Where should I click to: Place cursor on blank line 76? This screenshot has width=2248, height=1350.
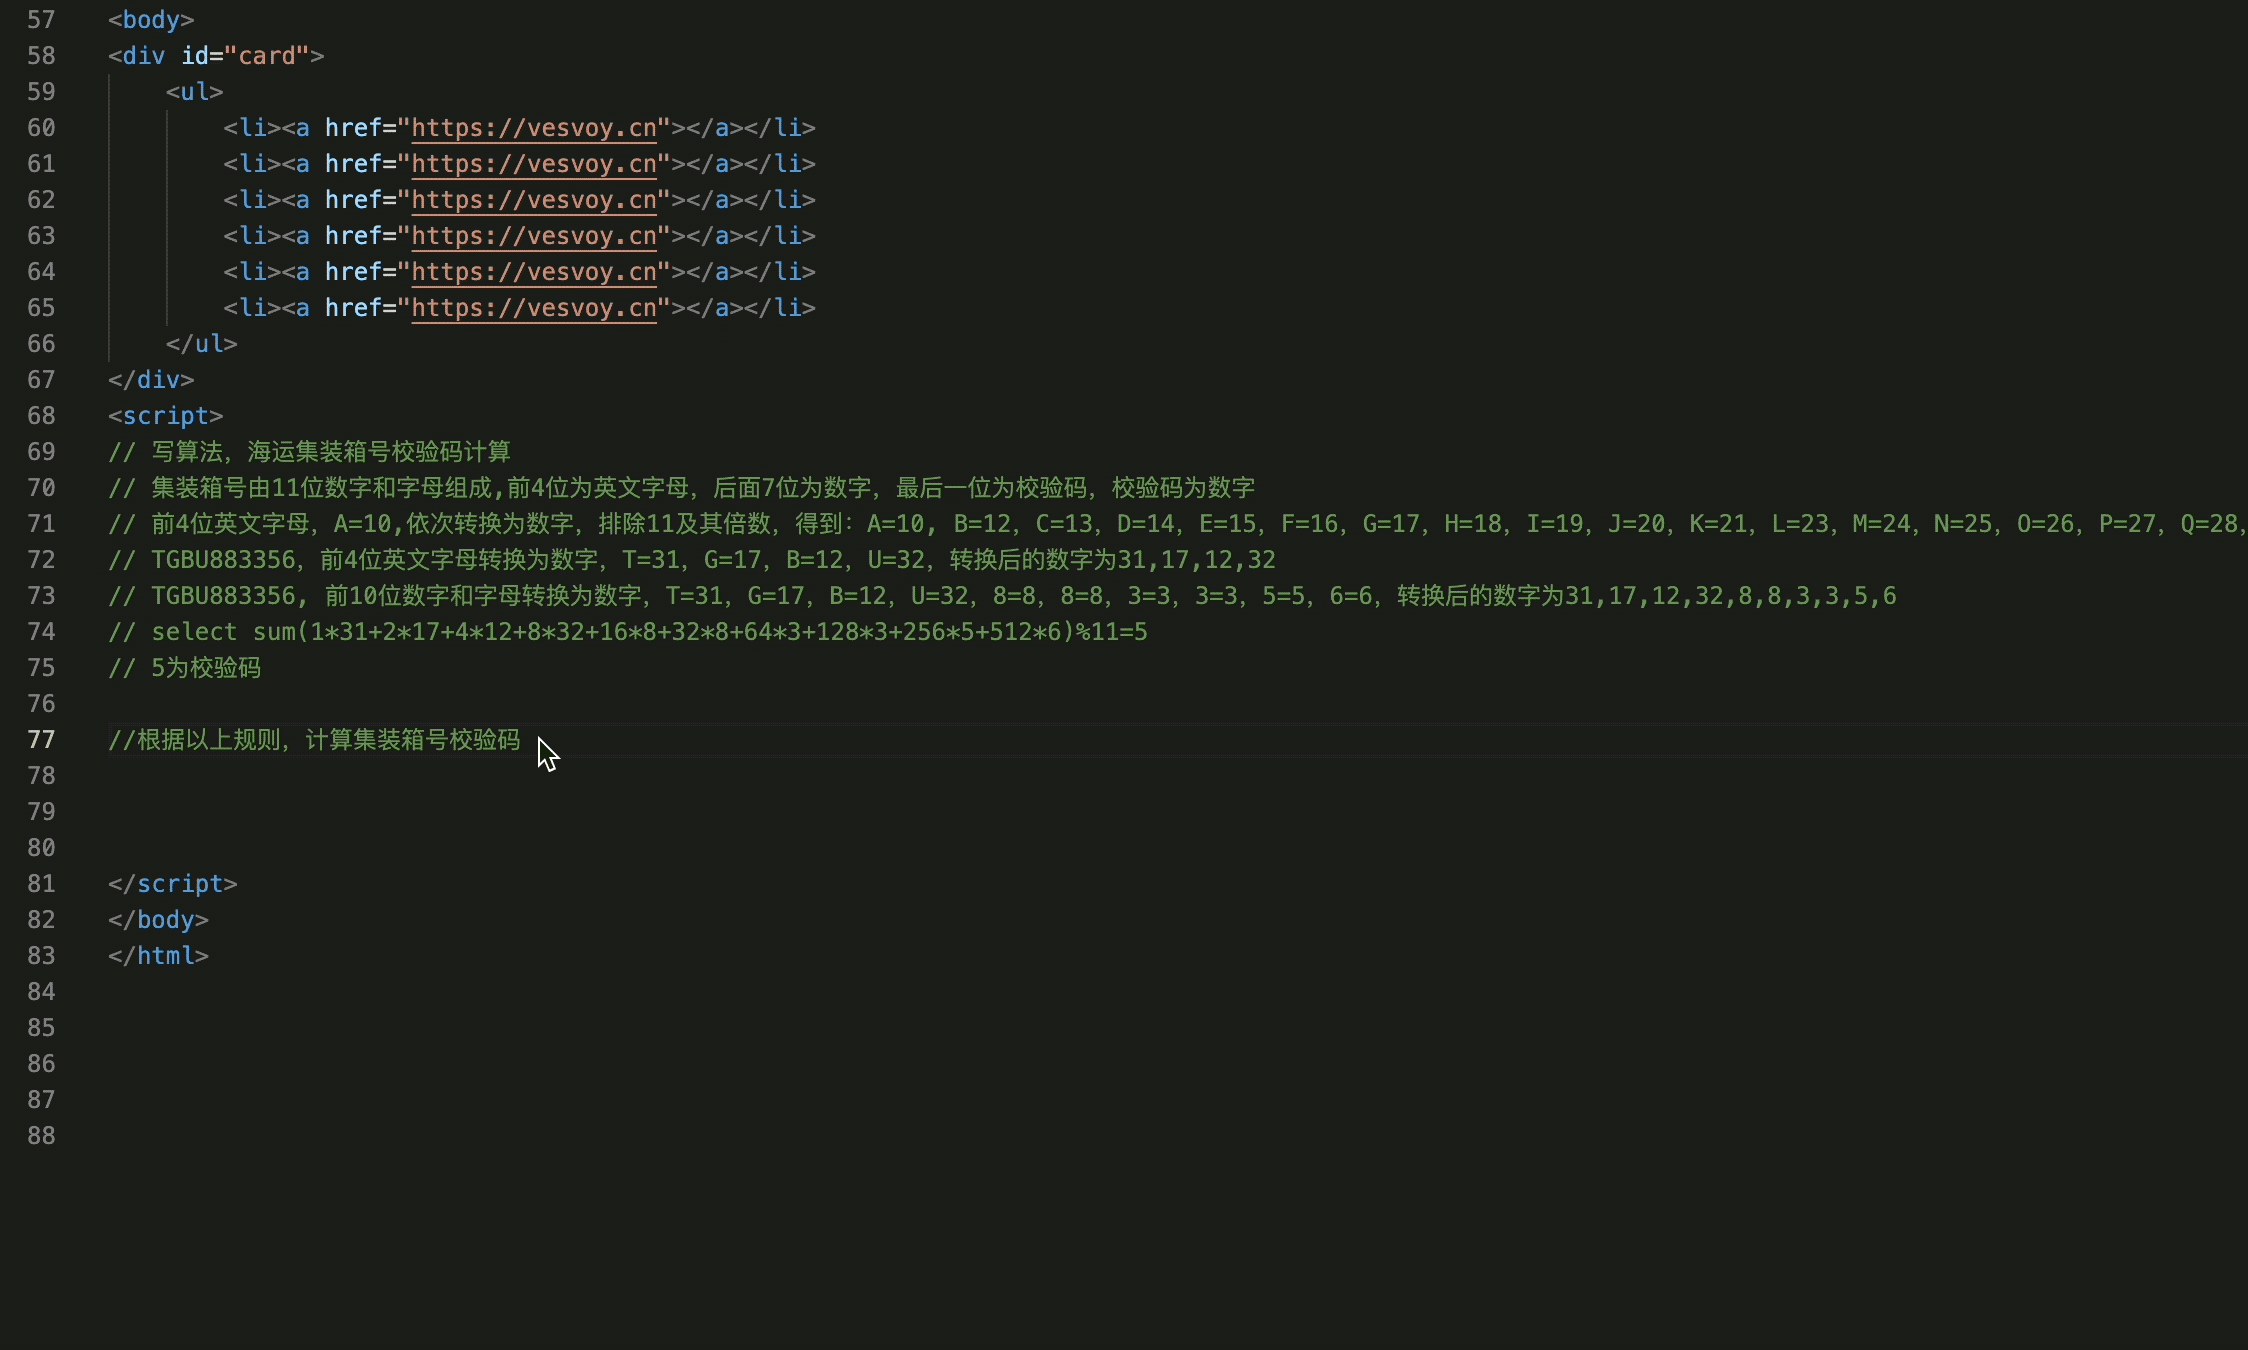pos(1170,704)
